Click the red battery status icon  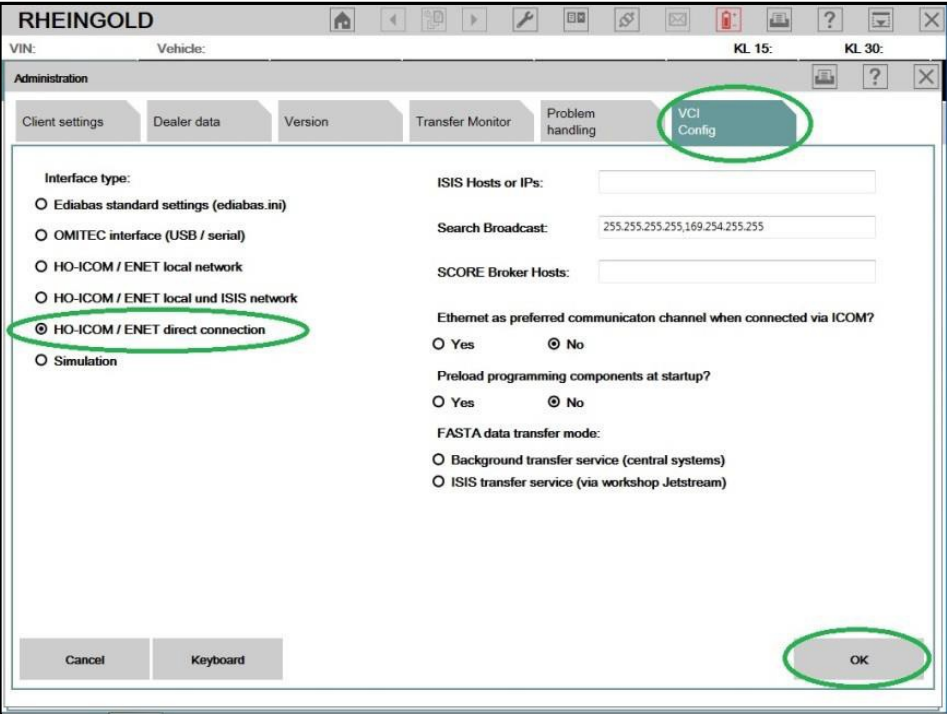tap(728, 20)
